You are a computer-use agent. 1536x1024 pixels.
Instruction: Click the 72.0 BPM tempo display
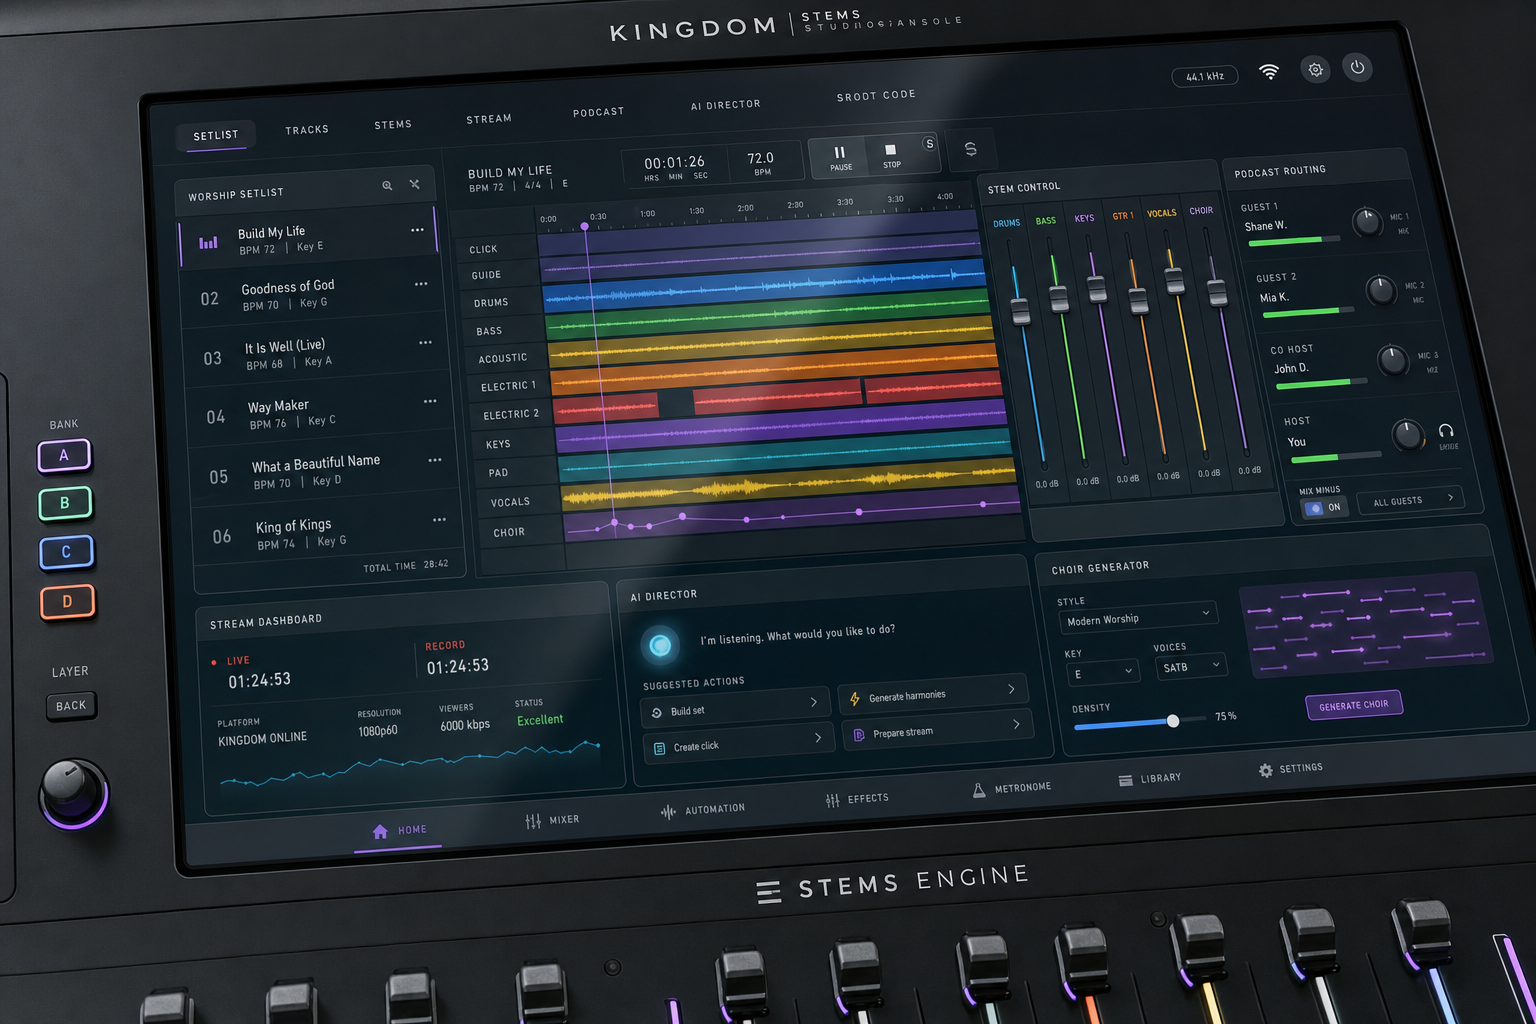click(x=761, y=163)
